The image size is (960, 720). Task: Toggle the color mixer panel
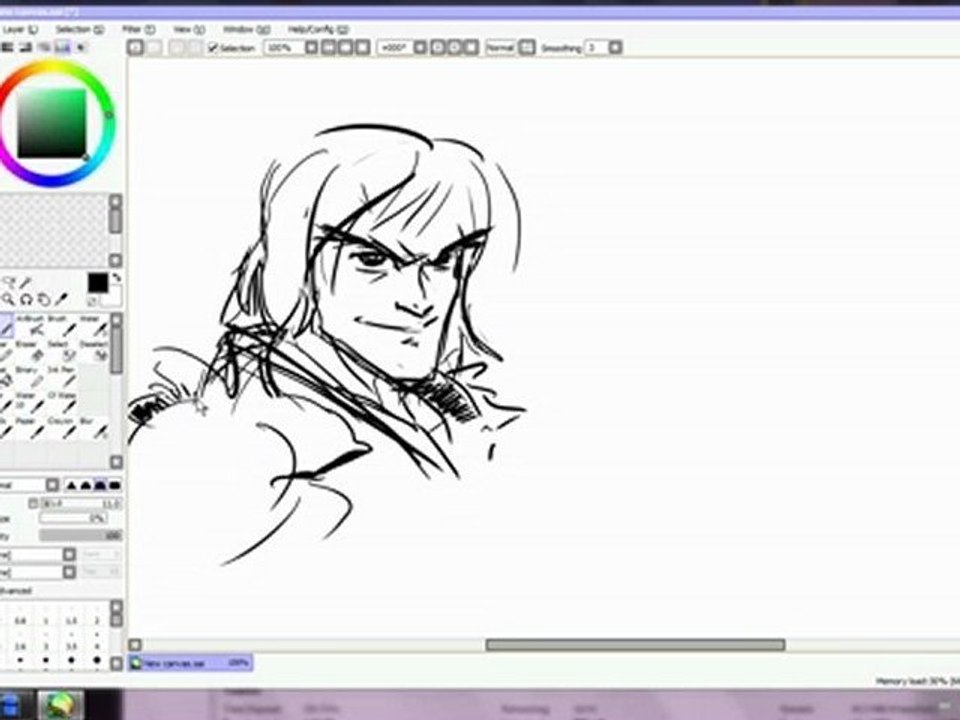click(x=44, y=47)
